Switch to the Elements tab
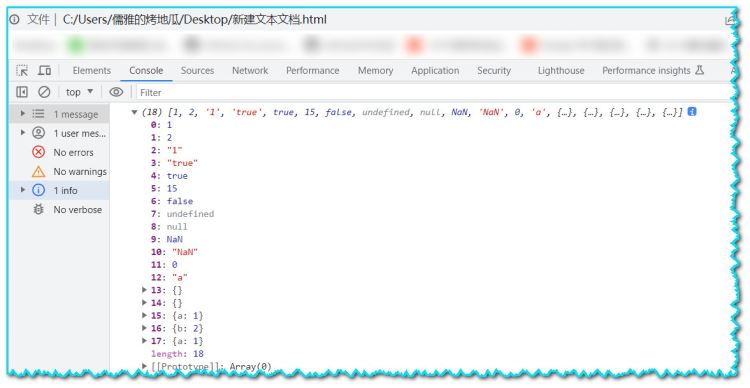750x388 pixels. pos(91,70)
